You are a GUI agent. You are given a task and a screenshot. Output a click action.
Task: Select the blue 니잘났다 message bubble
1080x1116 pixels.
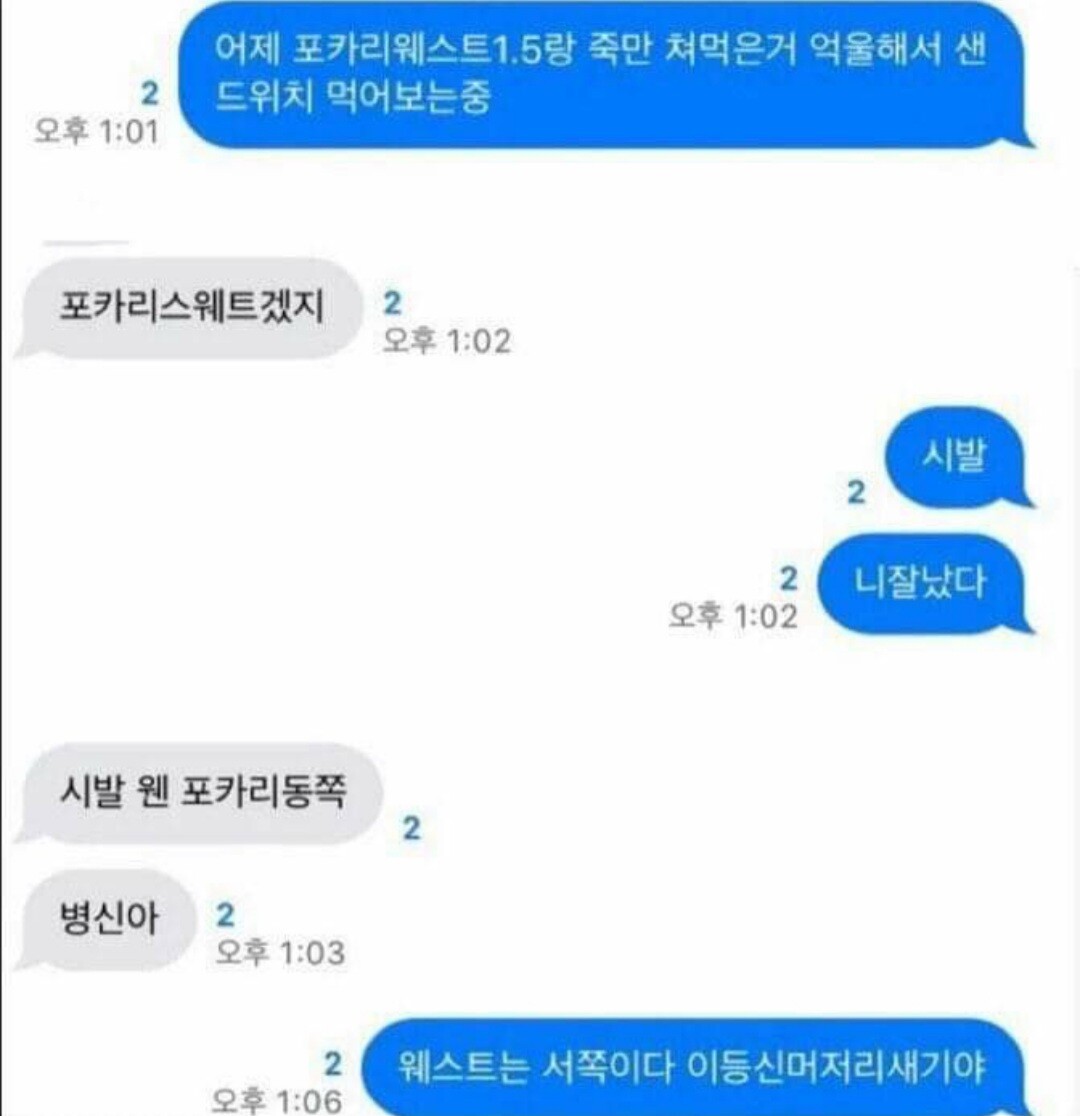(925, 583)
